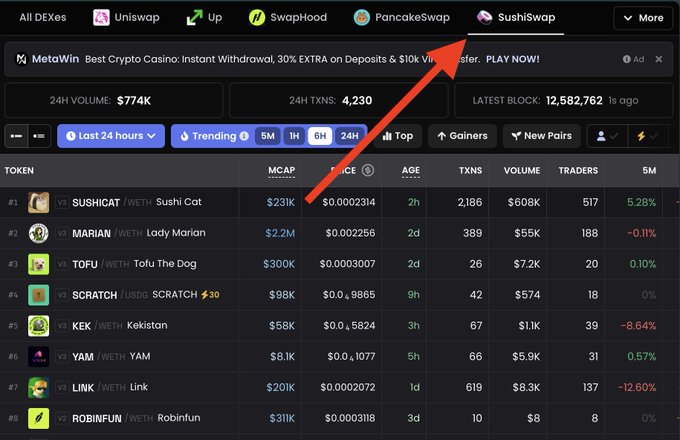Show Gainers list
The width and height of the screenshot is (680, 440).
(x=462, y=136)
